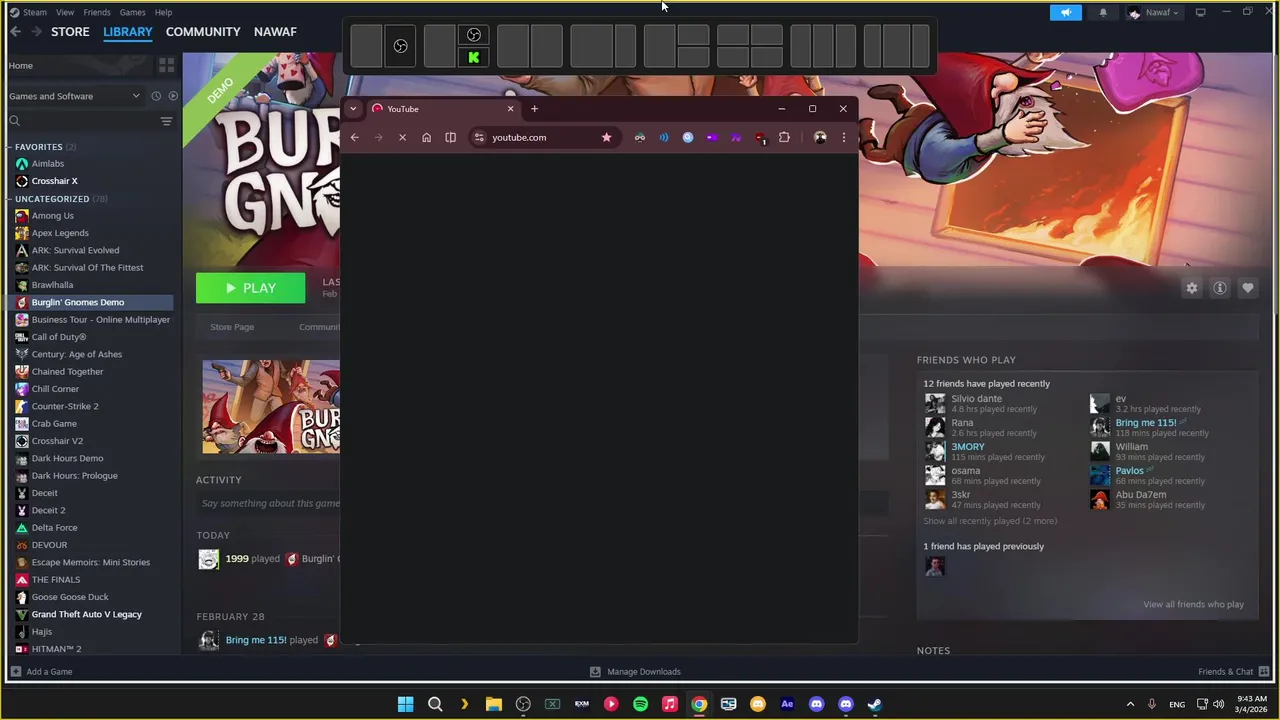
Task: Open the Games menu in Steam
Action: click(132, 12)
